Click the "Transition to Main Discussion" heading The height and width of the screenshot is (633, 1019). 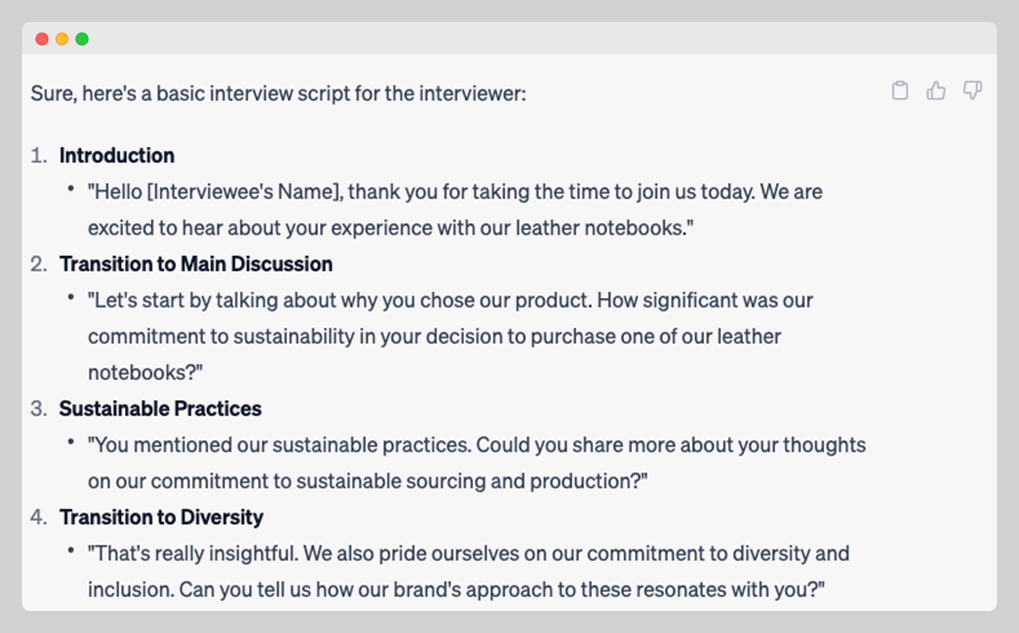click(x=196, y=264)
